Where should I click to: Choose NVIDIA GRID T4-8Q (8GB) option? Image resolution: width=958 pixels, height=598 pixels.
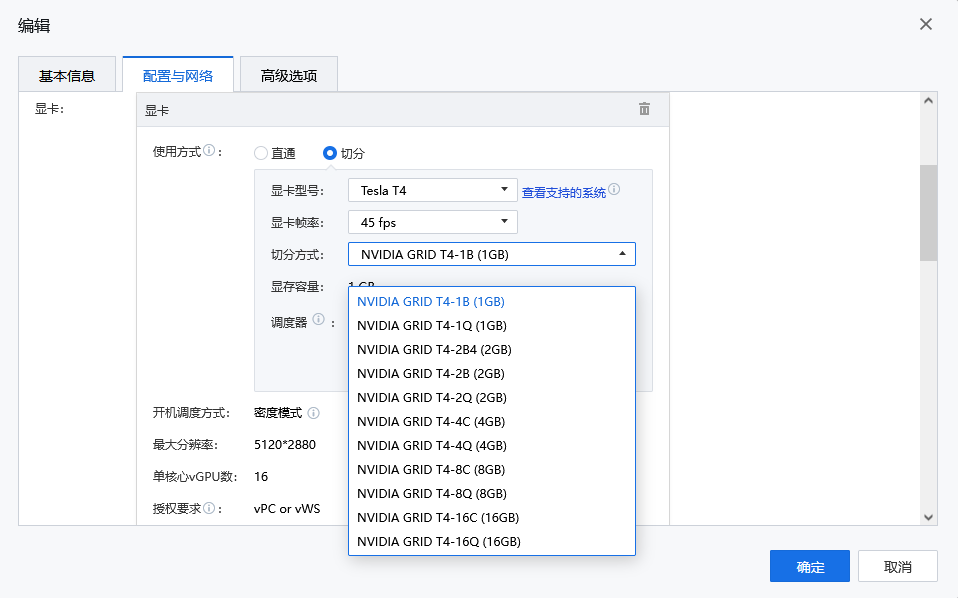pos(492,494)
